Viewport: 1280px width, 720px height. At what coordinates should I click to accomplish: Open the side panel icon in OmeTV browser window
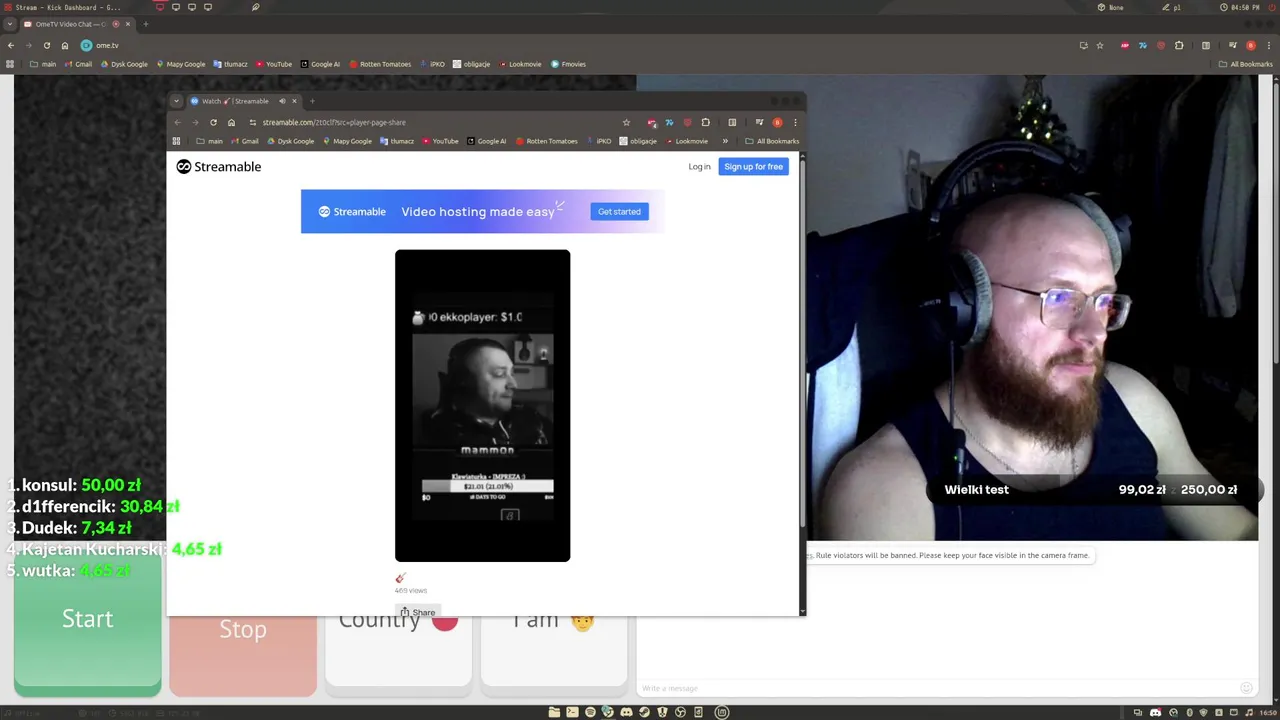click(x=1206, y=45)
